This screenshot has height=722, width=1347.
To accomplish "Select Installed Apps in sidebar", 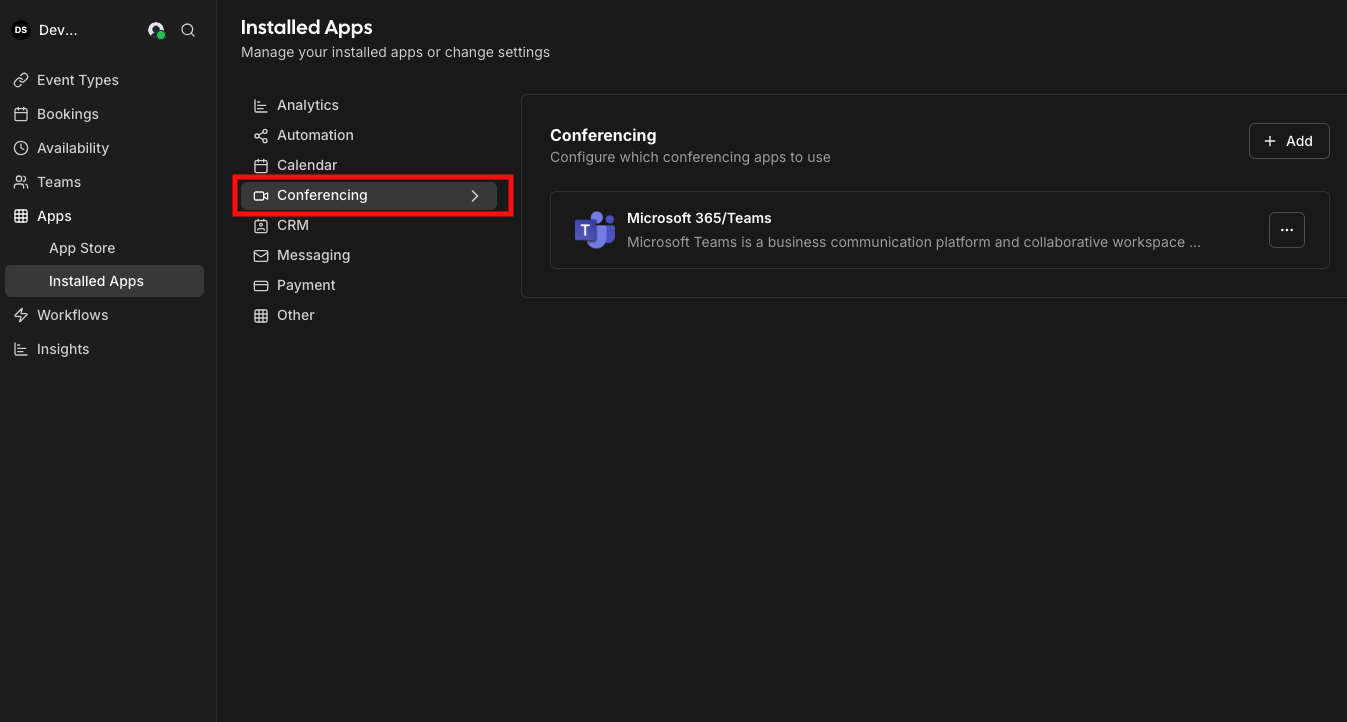I will pos(96,281).
